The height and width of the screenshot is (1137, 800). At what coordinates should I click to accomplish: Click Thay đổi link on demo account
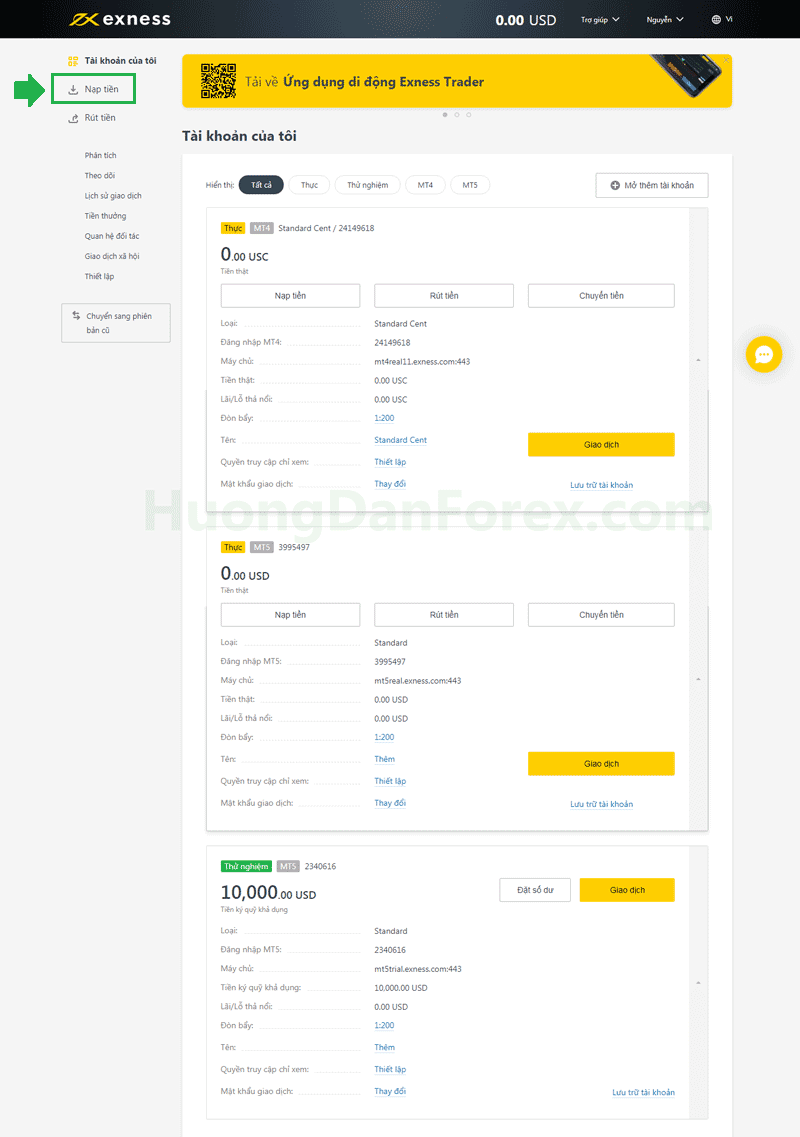tap(390, 1091)
